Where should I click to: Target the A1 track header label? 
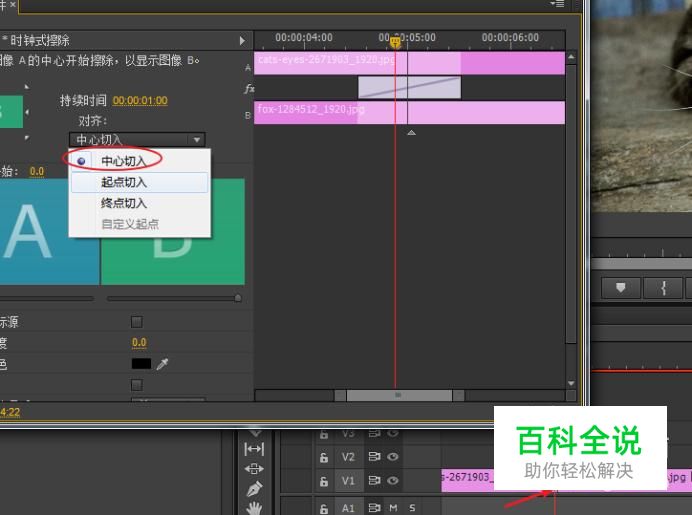(x=348, y=508)
